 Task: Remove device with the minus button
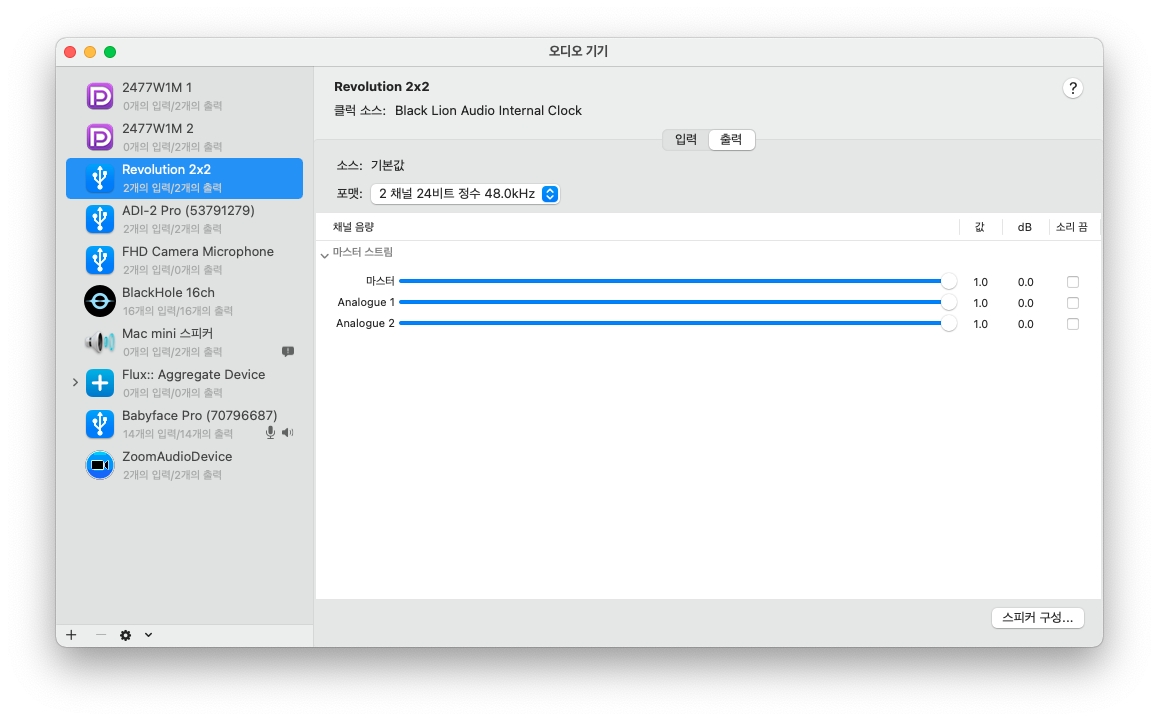101,635
